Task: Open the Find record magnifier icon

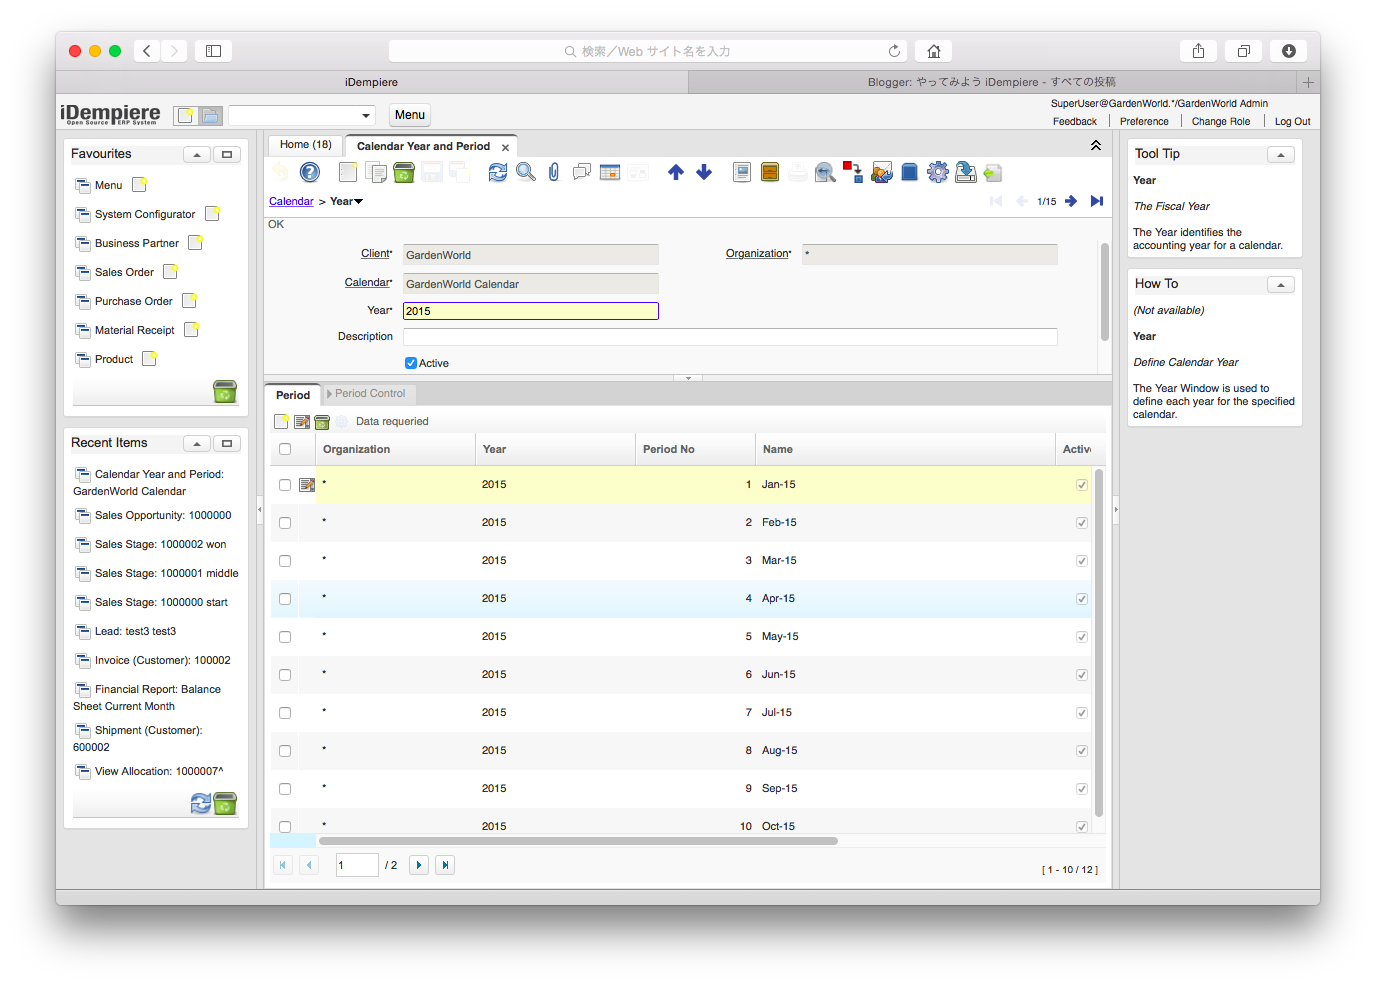Action: [x=526, y=172]
